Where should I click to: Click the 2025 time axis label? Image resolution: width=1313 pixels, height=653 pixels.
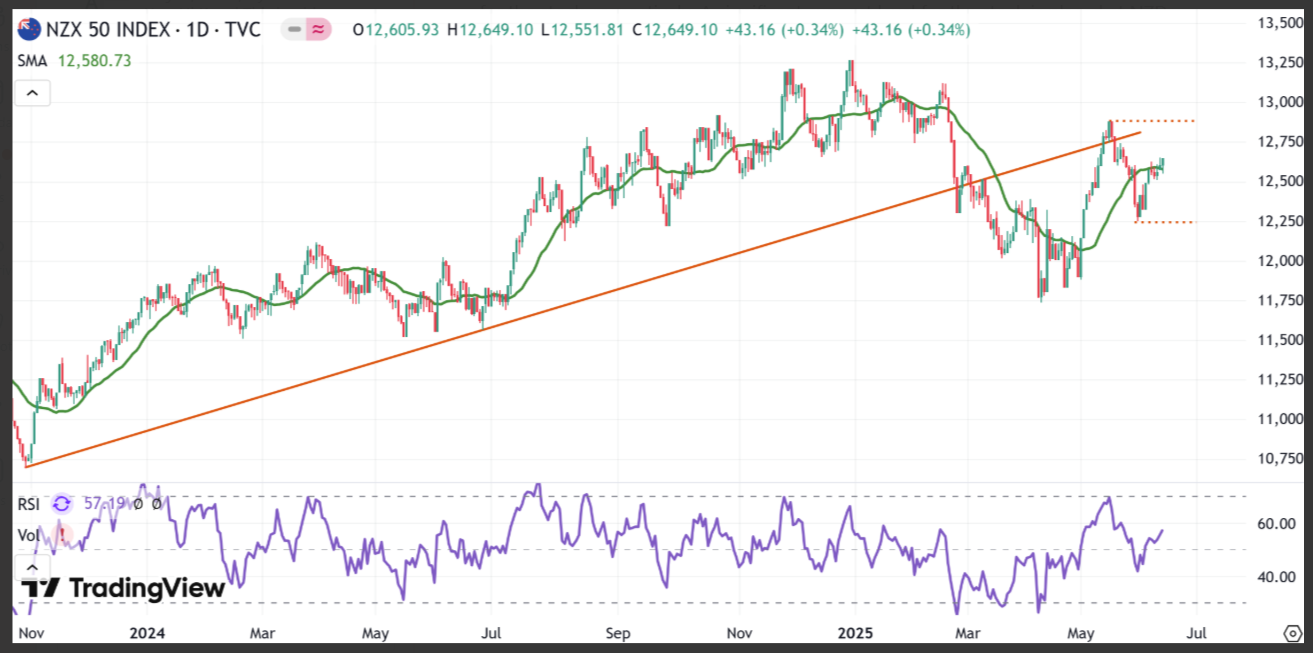point(853,633)
